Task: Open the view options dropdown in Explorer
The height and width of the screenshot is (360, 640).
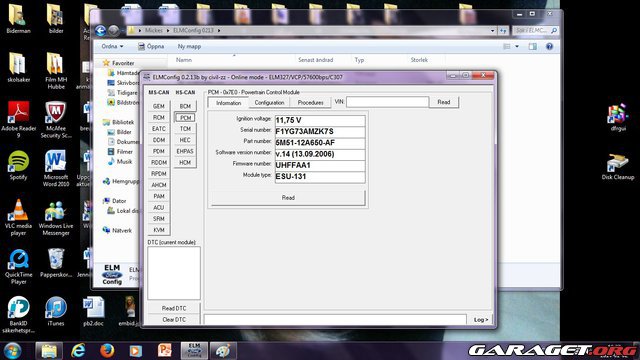Action: (517, 47)
